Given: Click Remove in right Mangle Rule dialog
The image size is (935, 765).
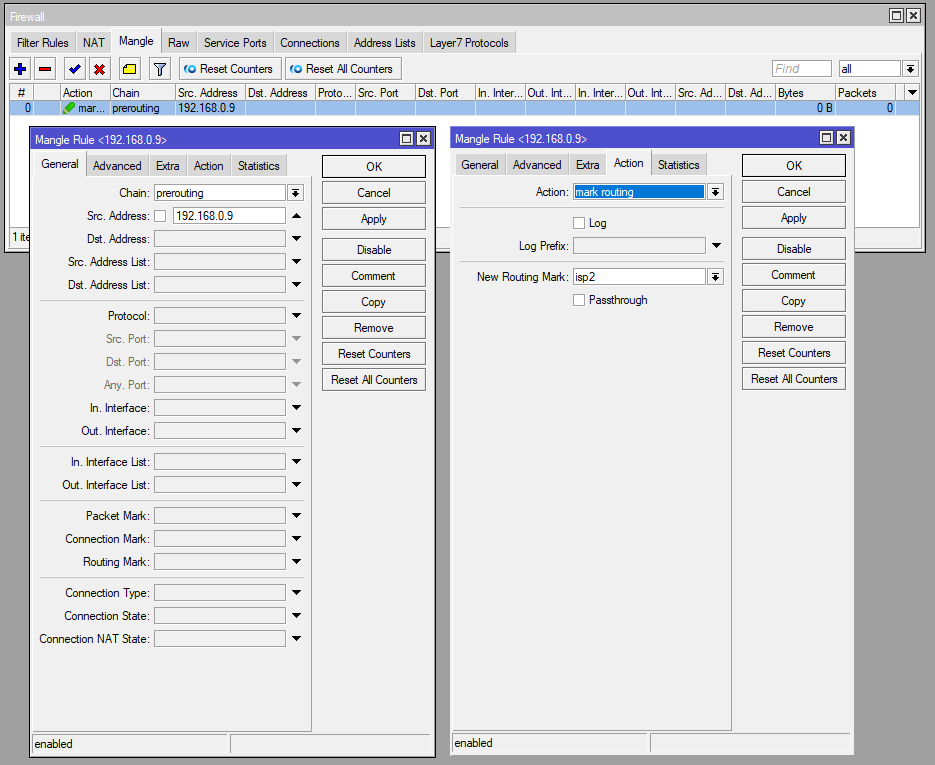Looking at the screenshot, I should [x=794, y=327].
